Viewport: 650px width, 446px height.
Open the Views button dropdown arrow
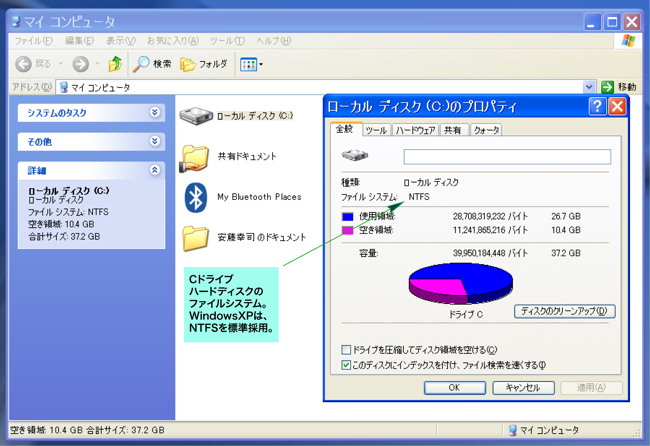point(261,64)
